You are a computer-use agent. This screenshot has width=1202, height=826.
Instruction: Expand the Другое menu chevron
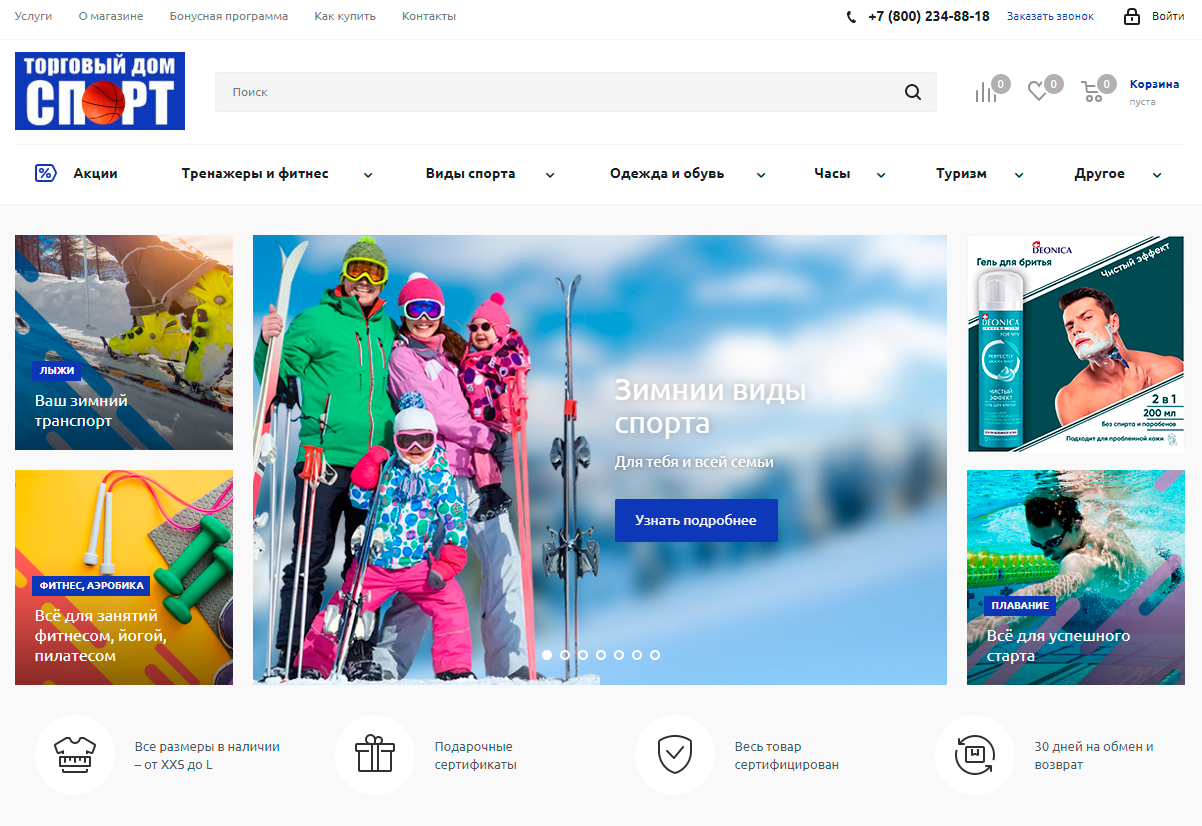pyautogui.click(x=1157, y=175)
